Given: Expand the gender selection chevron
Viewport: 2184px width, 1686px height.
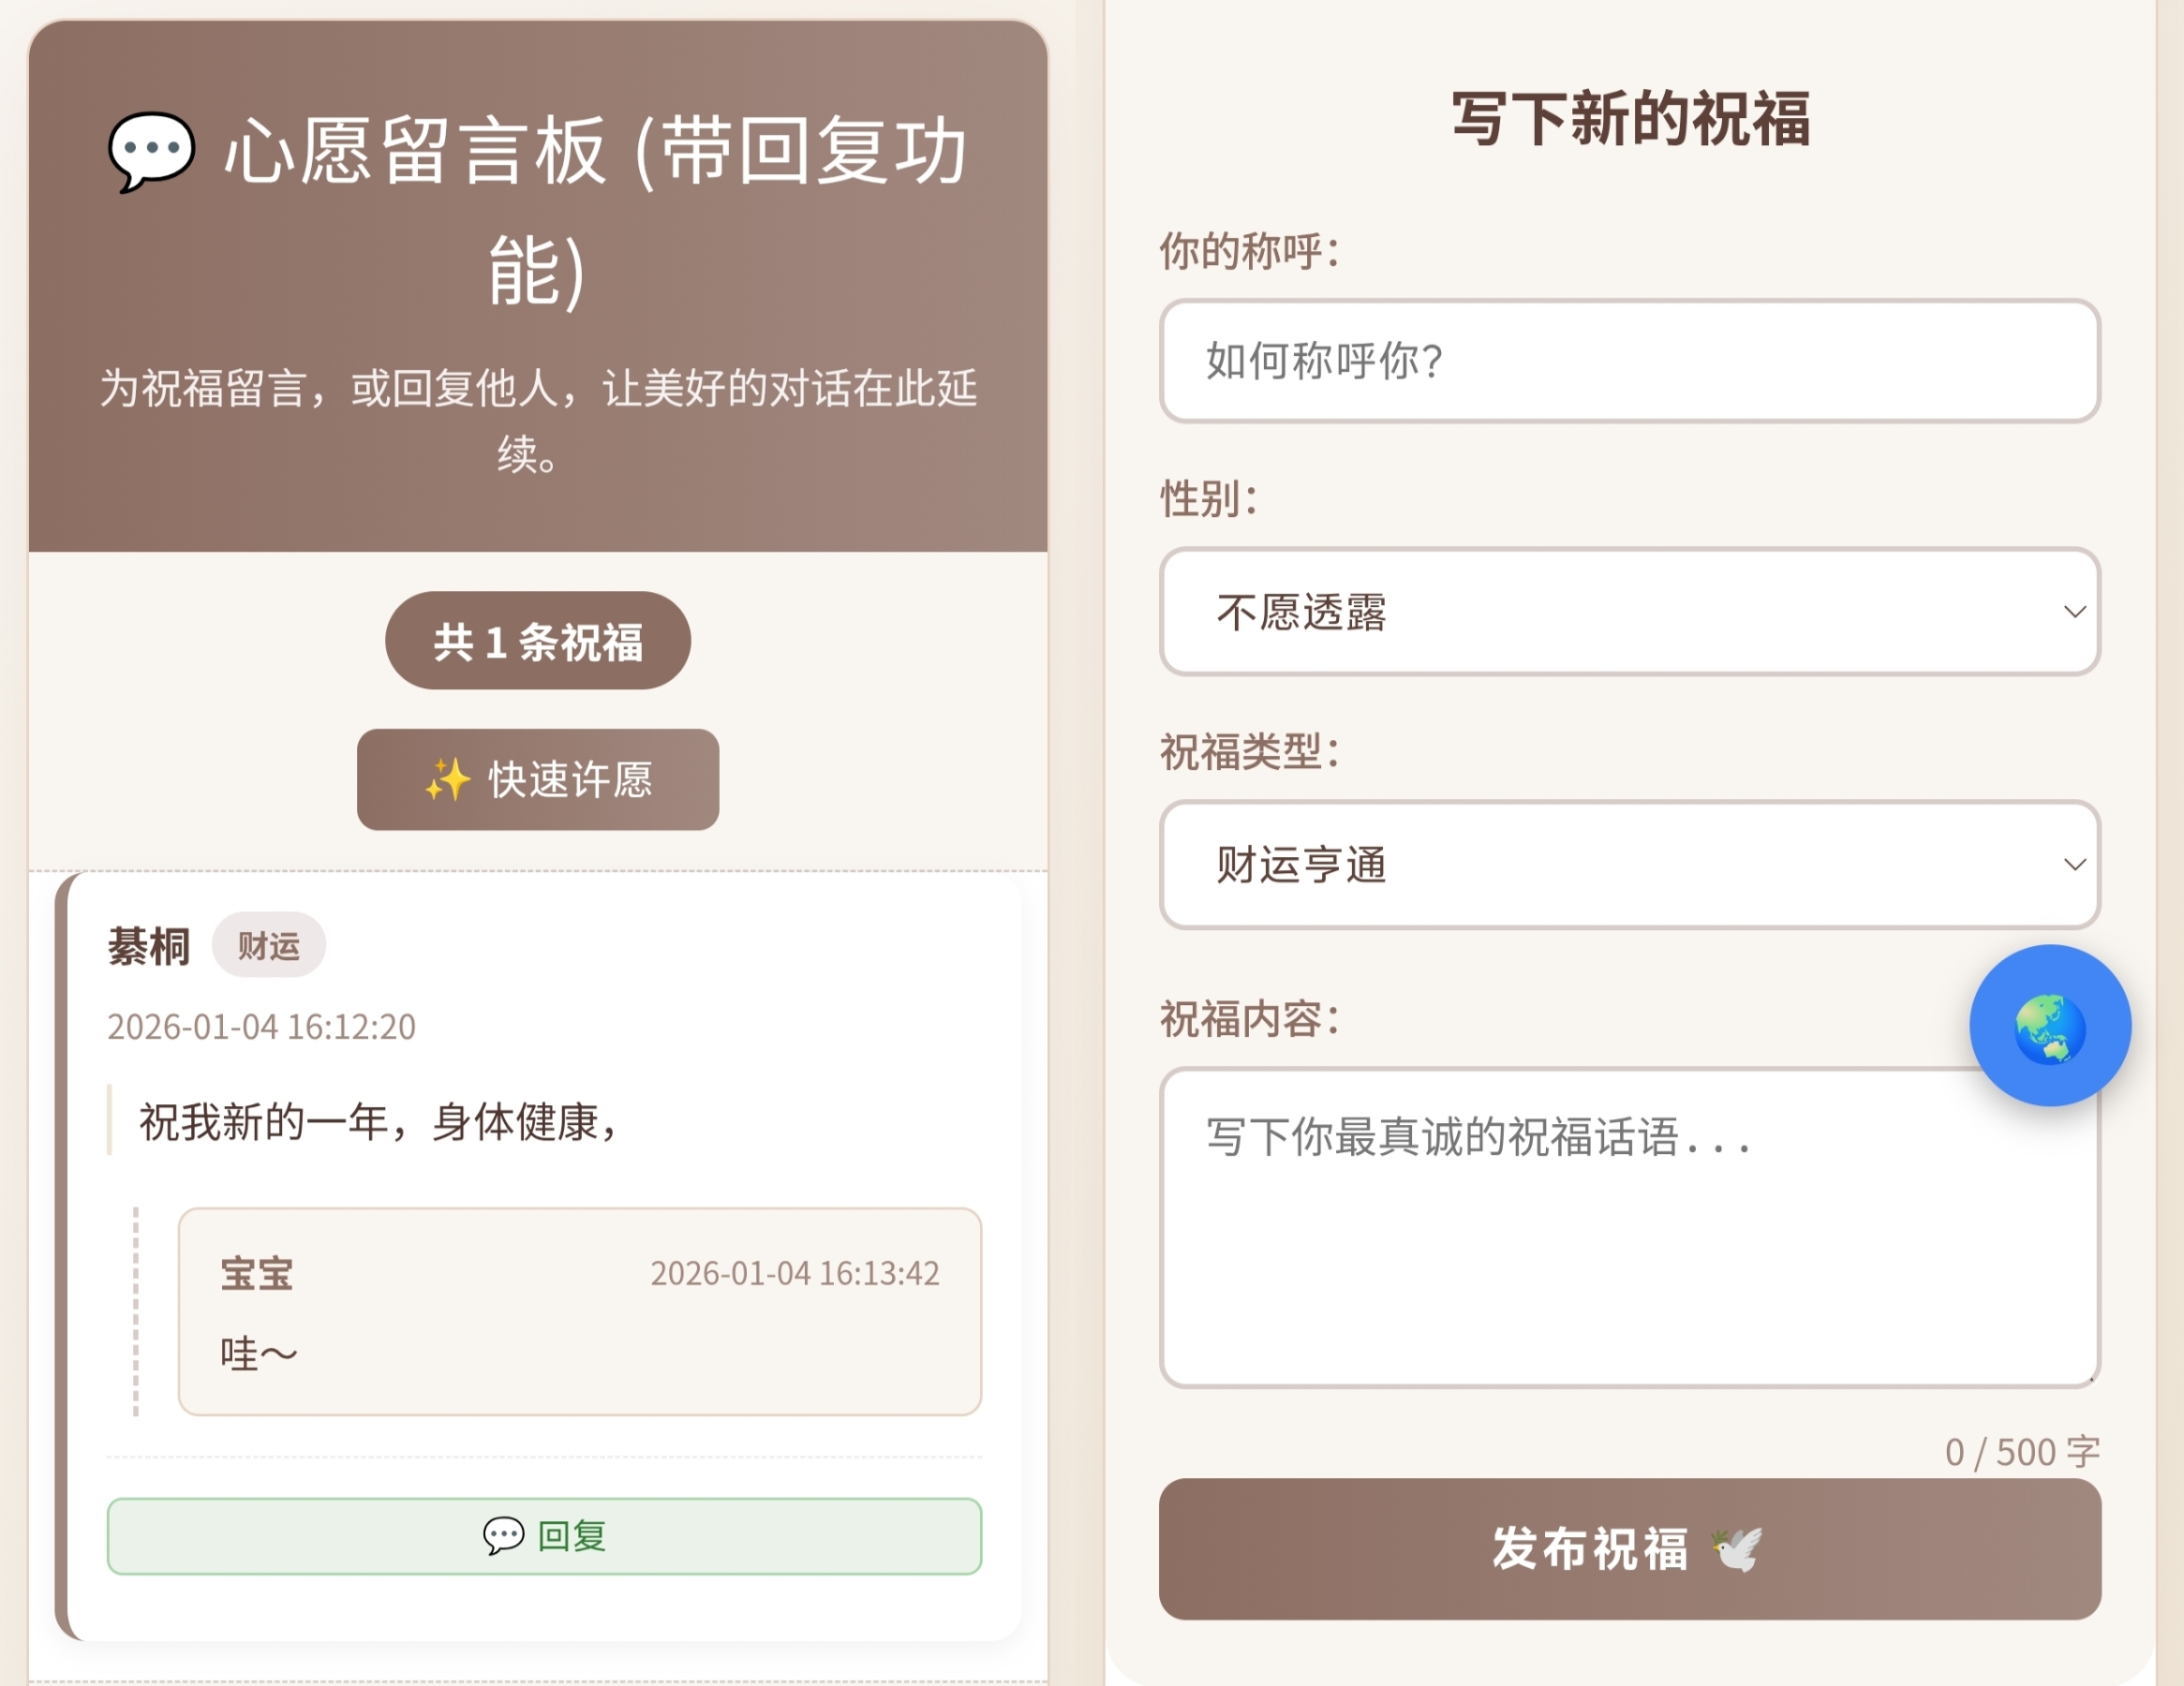Looking at the screenshot, I should click(2077, 612).
